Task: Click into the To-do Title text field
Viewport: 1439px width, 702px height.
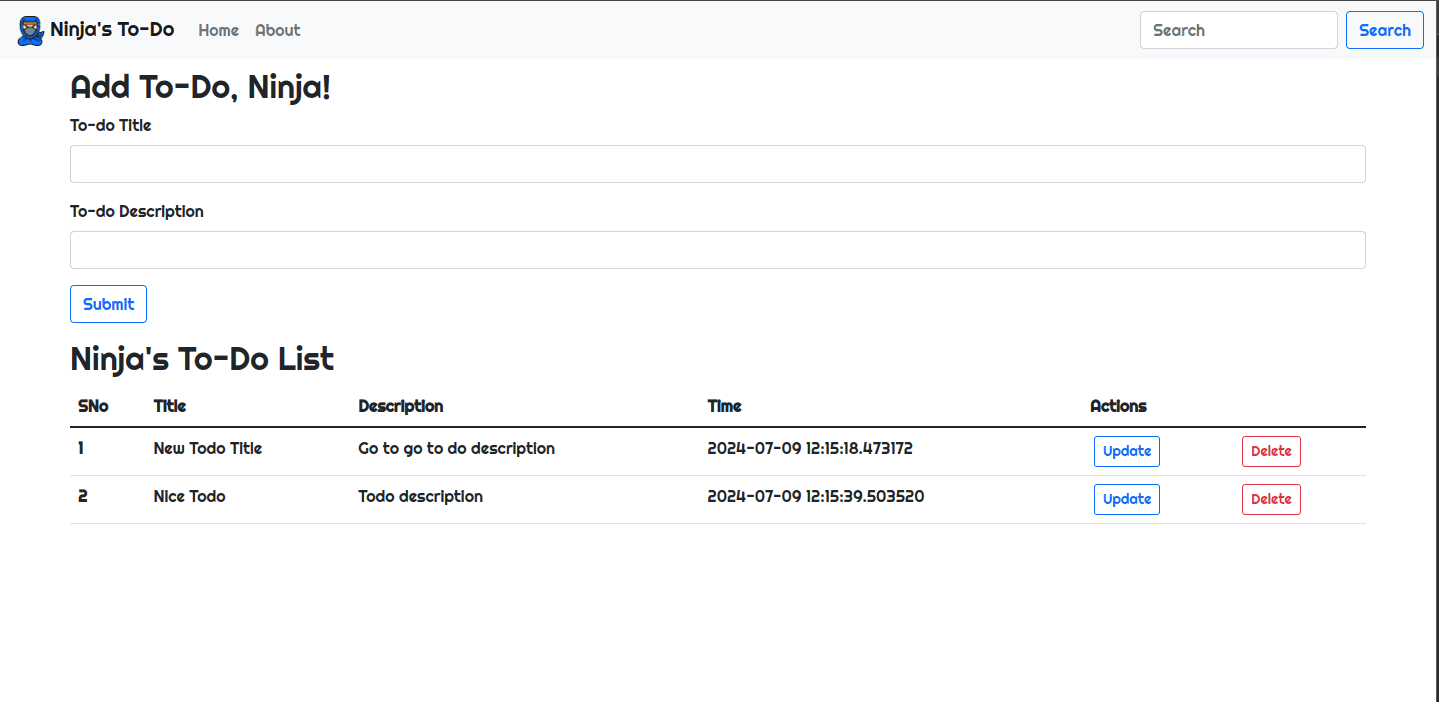Action: coord(717,164)
